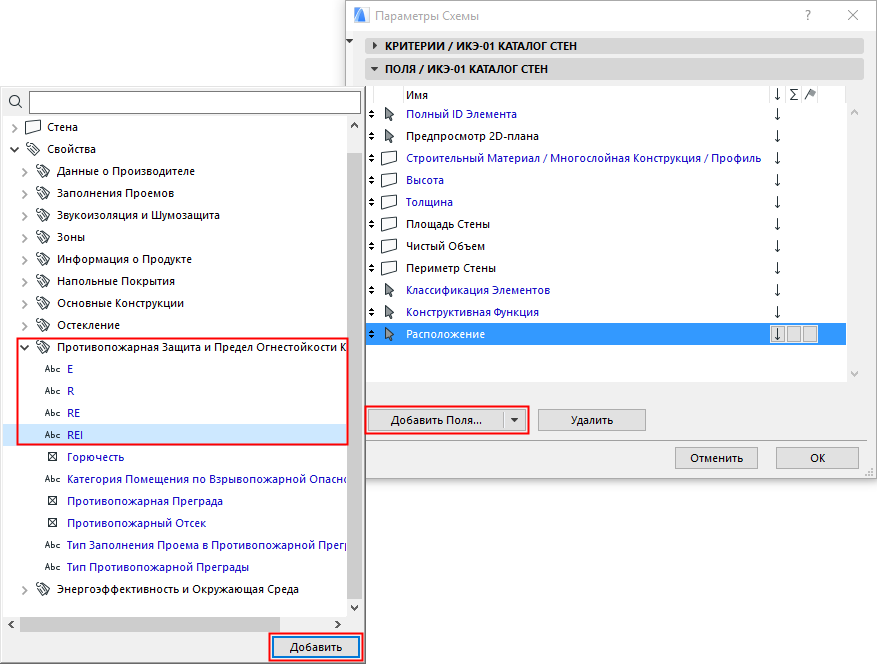The width and height of the screenshot is (877, 664).
Task: Toggle flag box in Расположение row
Action: click(x=810, y=334)
